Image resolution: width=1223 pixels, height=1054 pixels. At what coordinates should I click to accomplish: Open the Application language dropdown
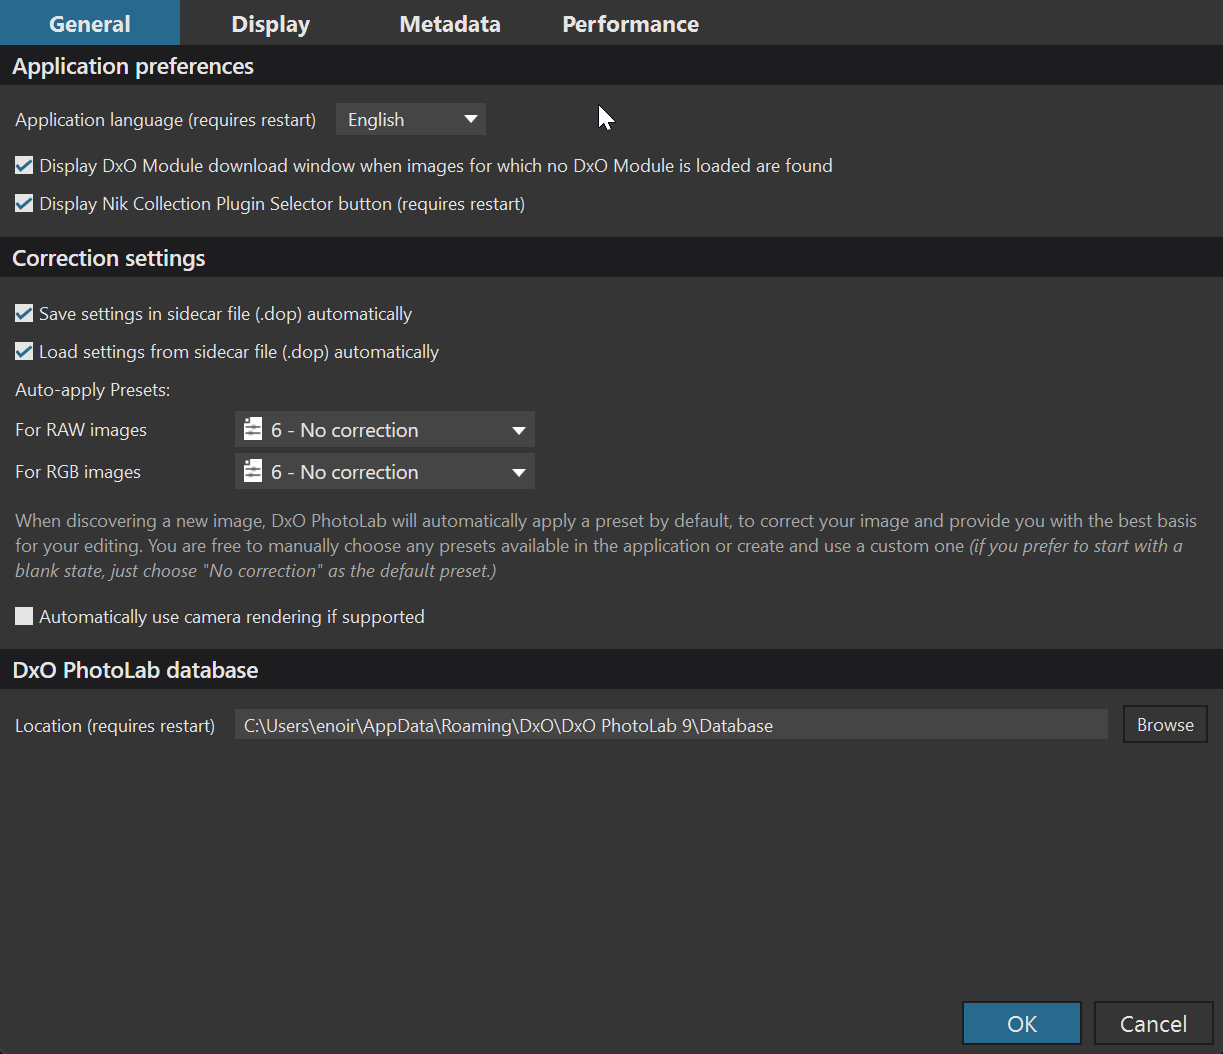pyautogui.click(x=410, y=120)
